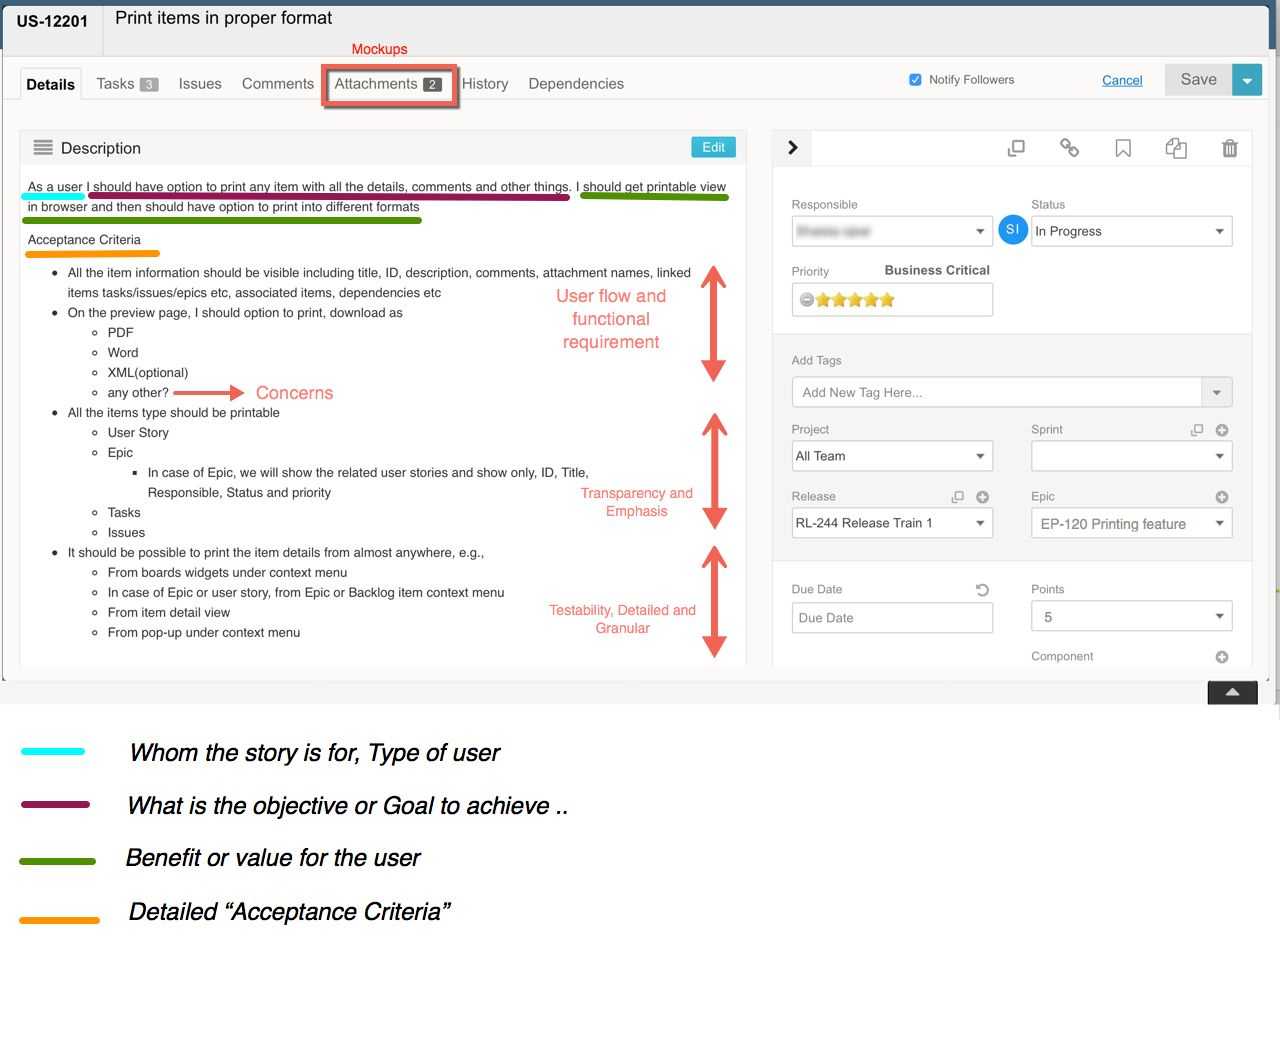The height and width of the screenshot is (1052, 1280).
Task: Click the link chain icon
Action: point(1069,148)
